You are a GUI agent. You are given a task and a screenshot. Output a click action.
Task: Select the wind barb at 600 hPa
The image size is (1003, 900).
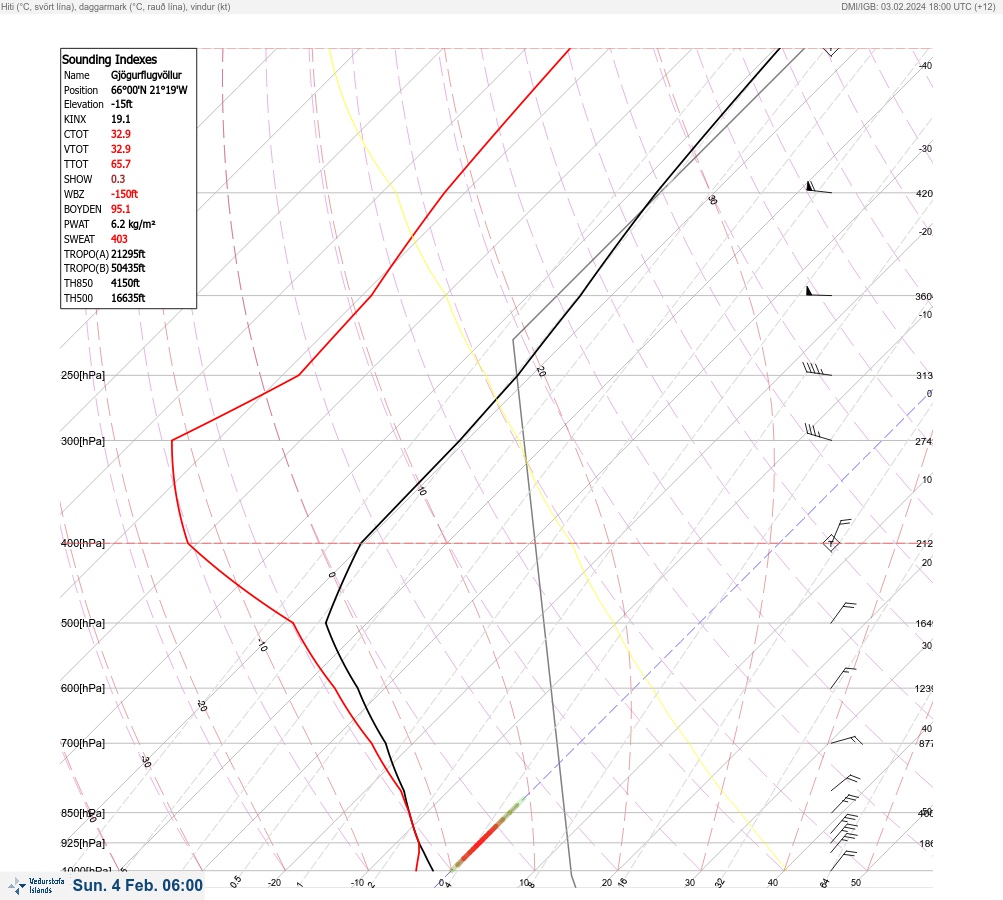(x=843, y=678)
